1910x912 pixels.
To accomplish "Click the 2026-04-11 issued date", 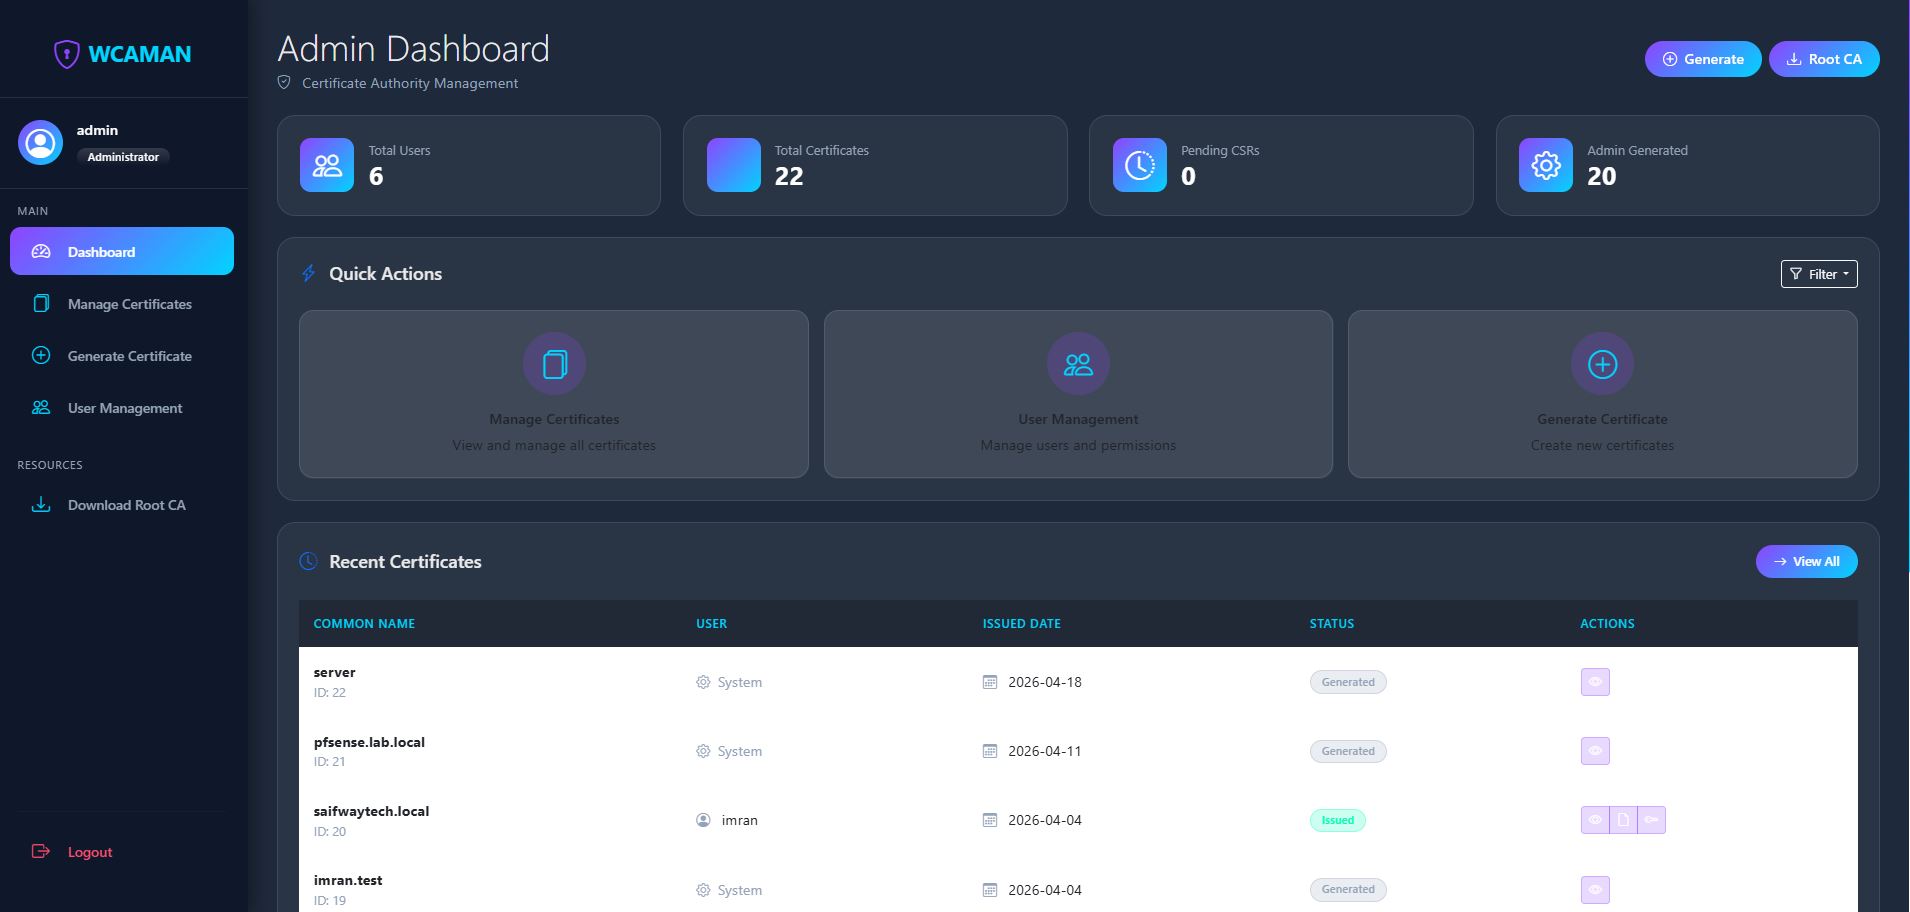I will point(1045,751).
